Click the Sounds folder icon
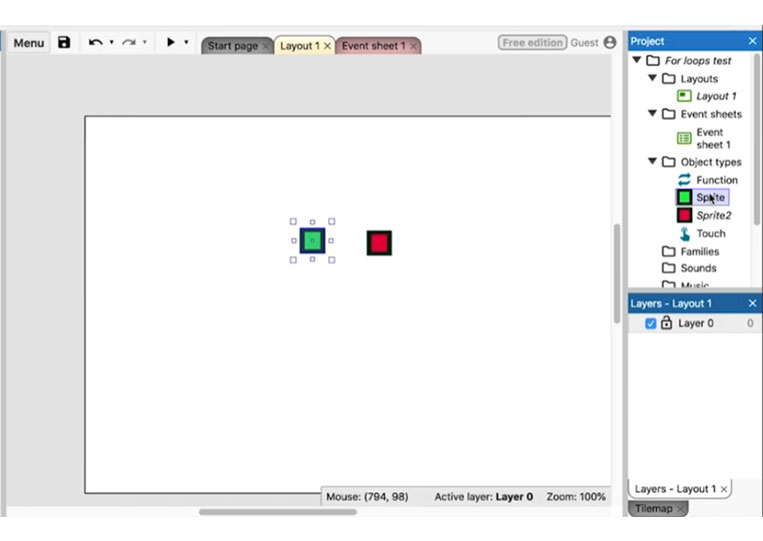The image size is (763, 541). click(x=669, y=268)
